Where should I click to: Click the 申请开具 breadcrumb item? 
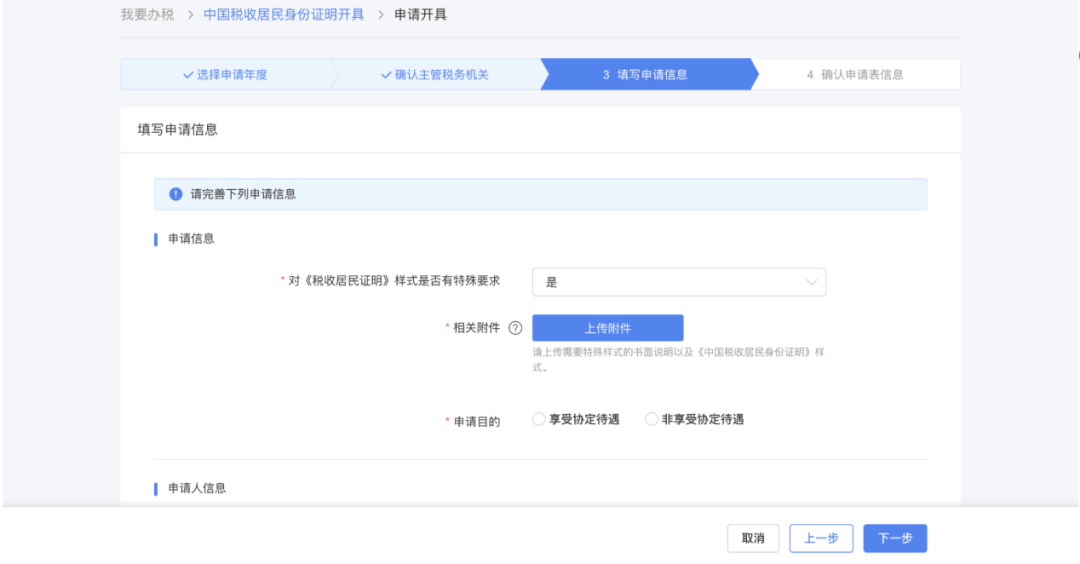(x=420, y=15)
